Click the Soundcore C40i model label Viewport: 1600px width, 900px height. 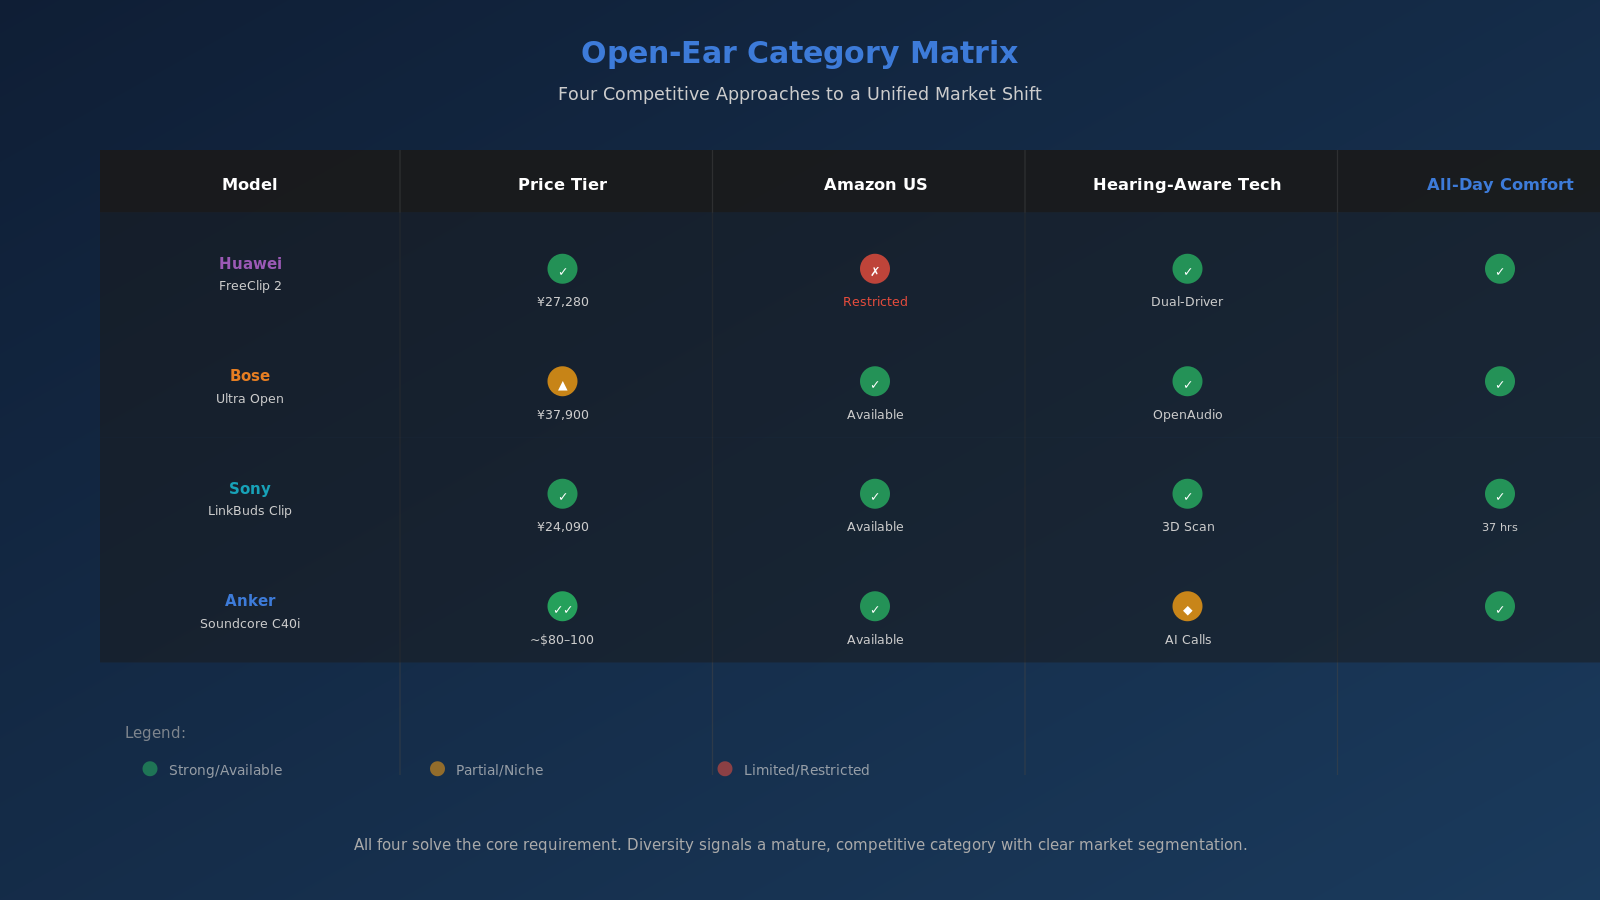(250, 624)
